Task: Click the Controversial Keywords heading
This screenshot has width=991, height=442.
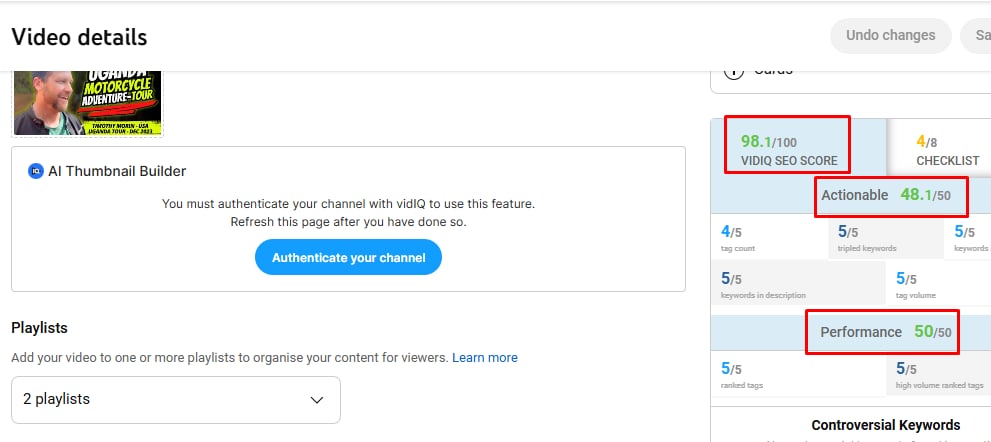Action: (x=885, y=425)
